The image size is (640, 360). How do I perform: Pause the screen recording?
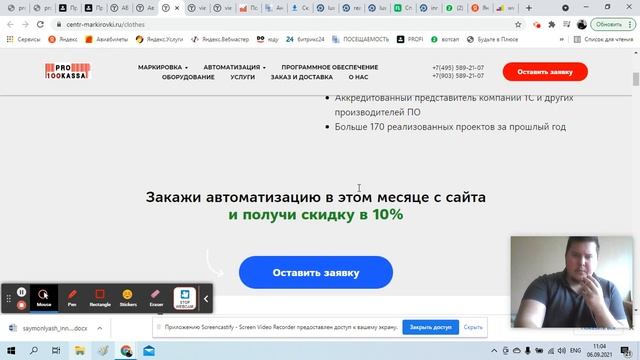pyautogui.click(x=21, y=292)
